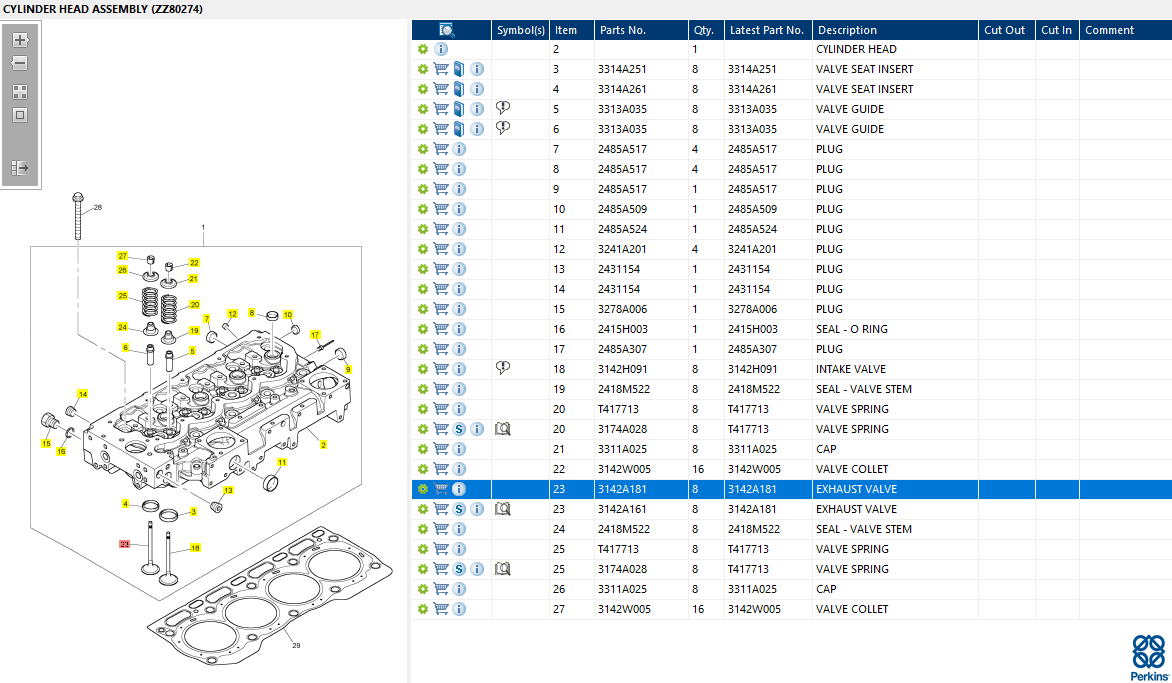Click callout 17 label on the diagram
The height and width of the screenshot is (683, 1172).
tap(315, 334)
